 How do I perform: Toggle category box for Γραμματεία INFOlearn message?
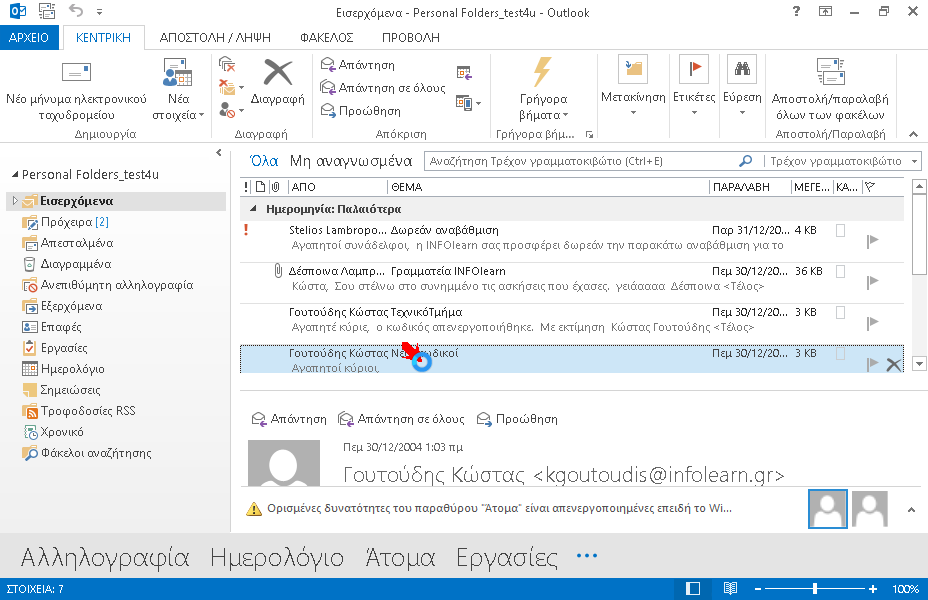coord(840,272)
